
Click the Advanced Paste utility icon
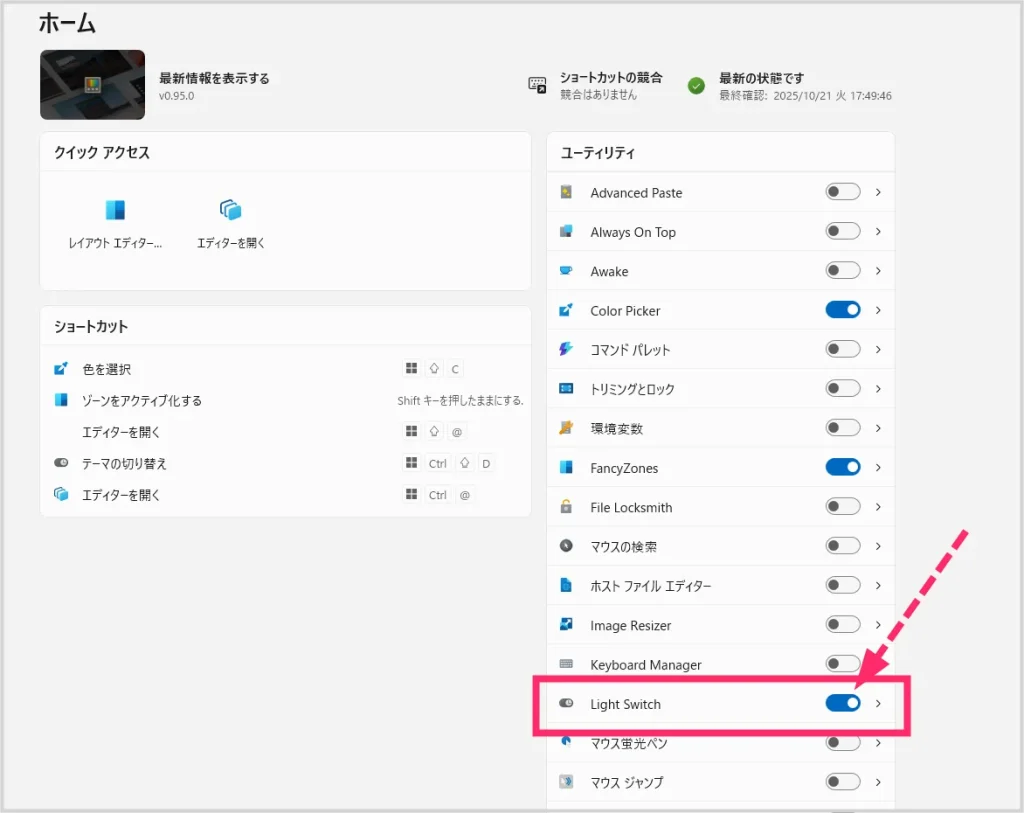click(x=566, y=192)
